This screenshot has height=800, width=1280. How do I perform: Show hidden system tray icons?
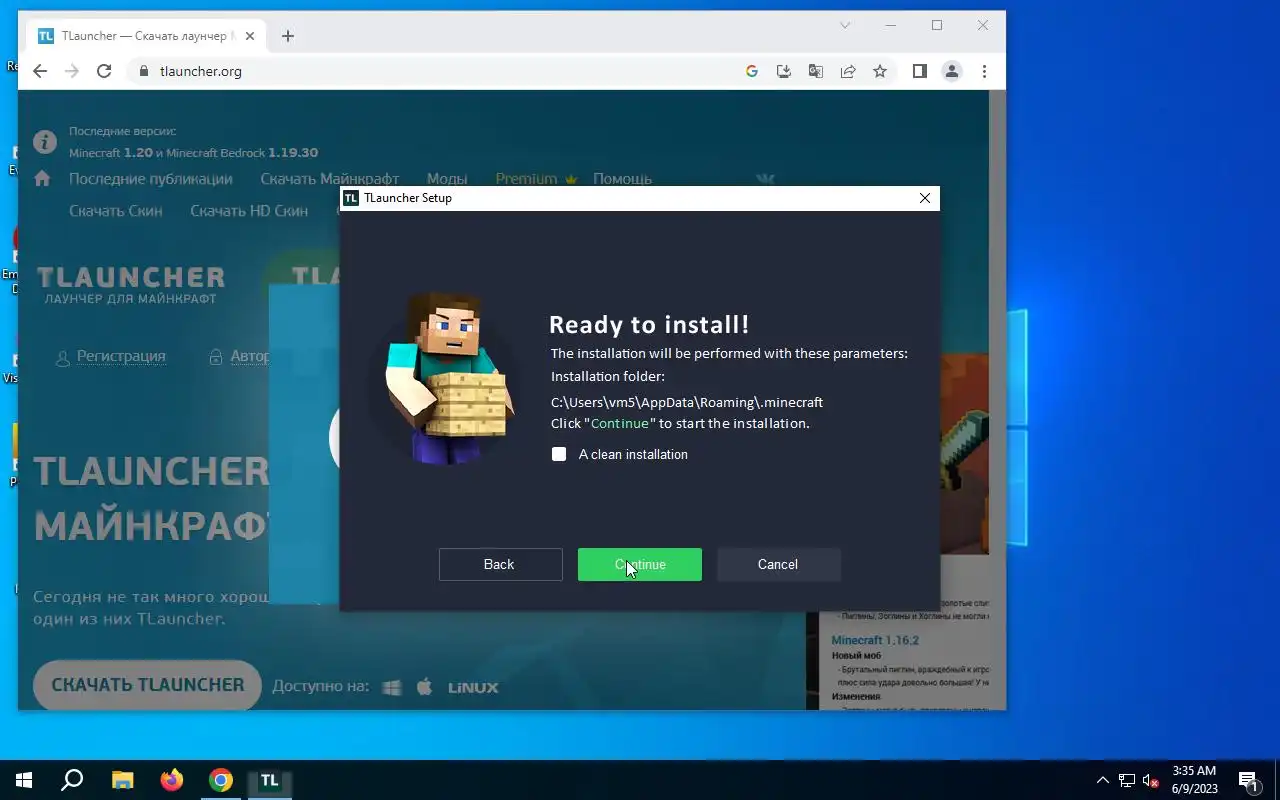(1103, 780)
